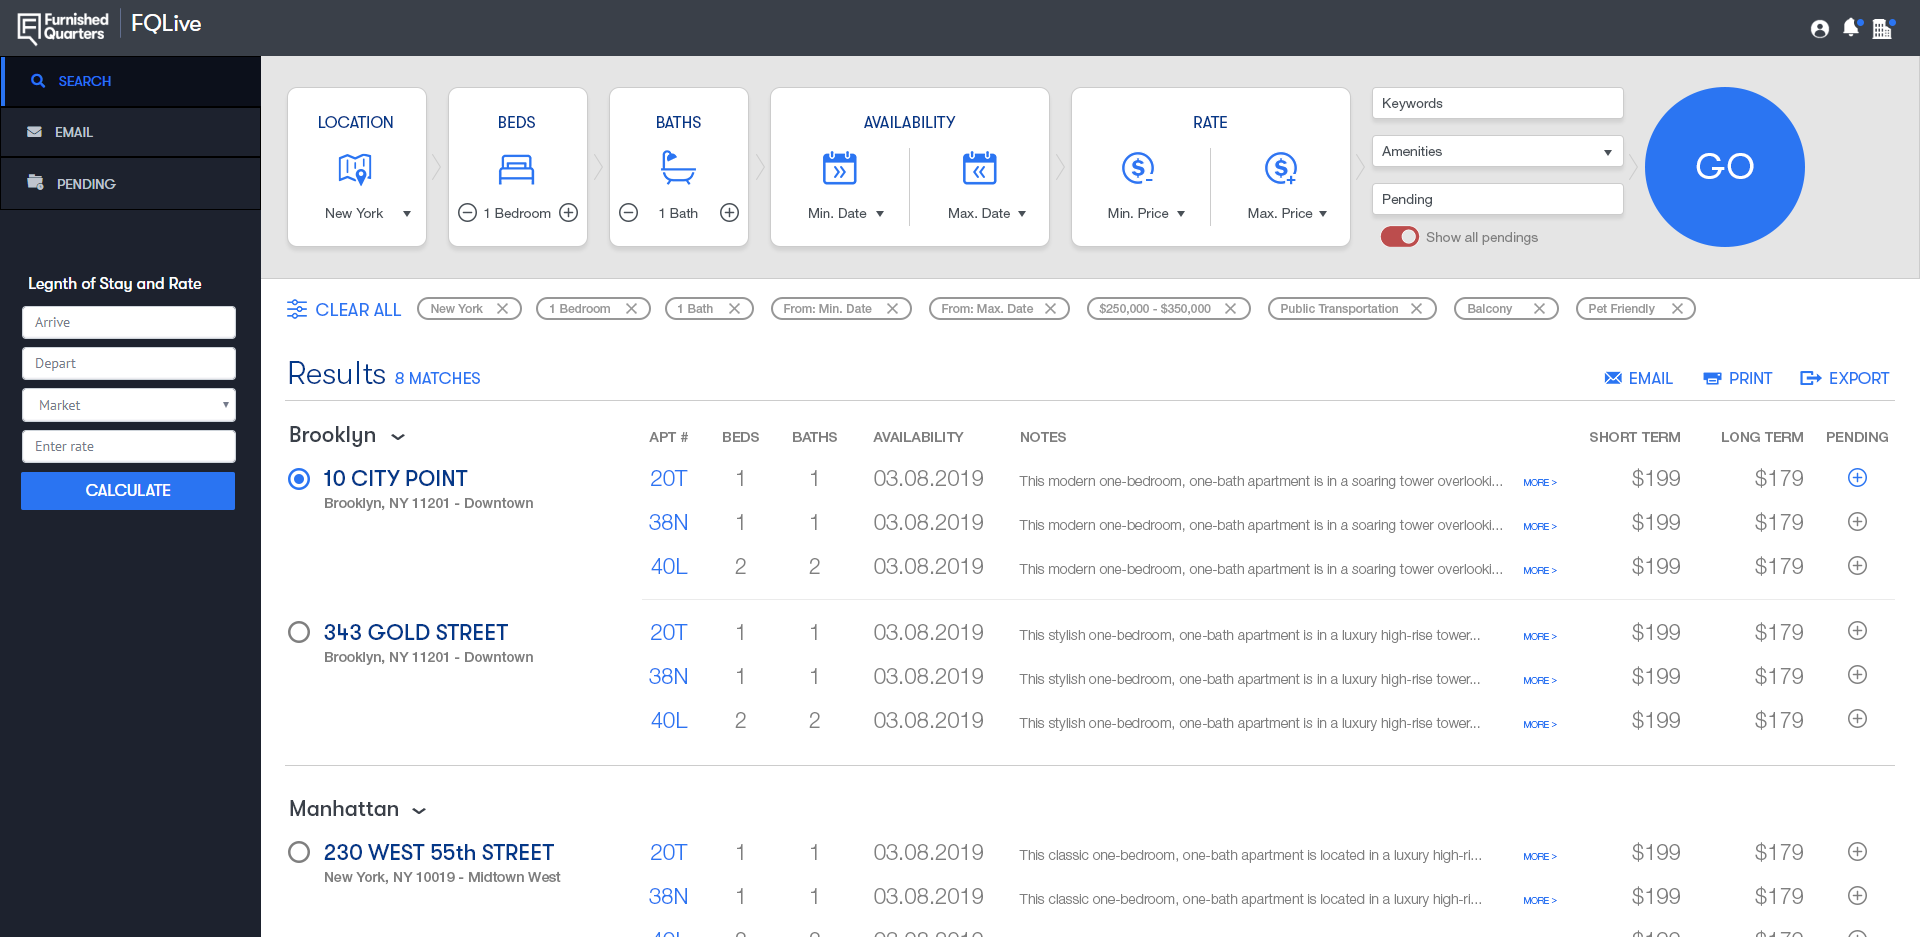
Task: Add 343 Gold Street apt 40L to pending
Action: 1857,719
